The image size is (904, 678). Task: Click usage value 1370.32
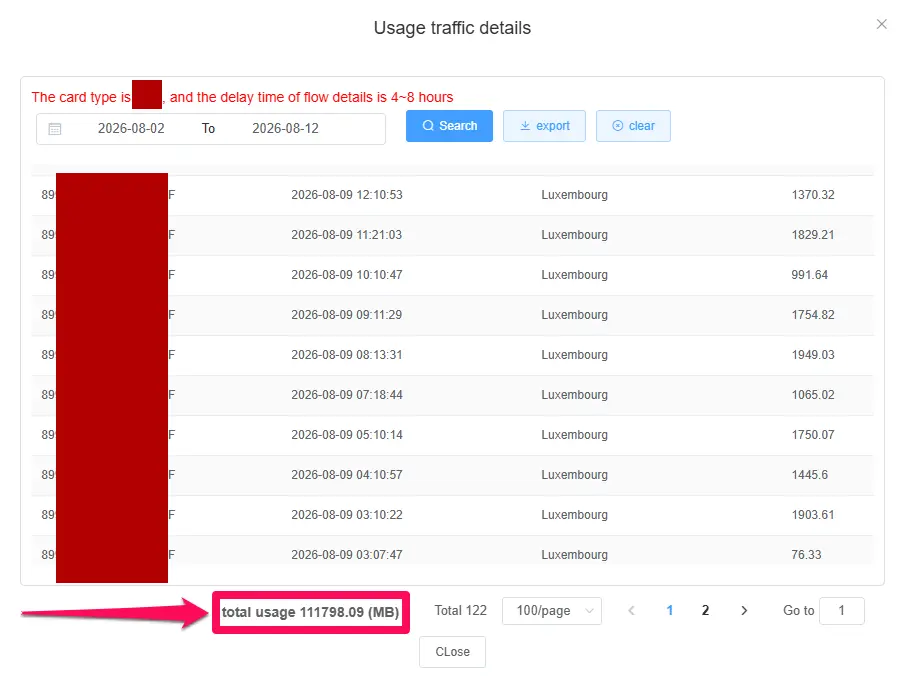pos(813,195)
